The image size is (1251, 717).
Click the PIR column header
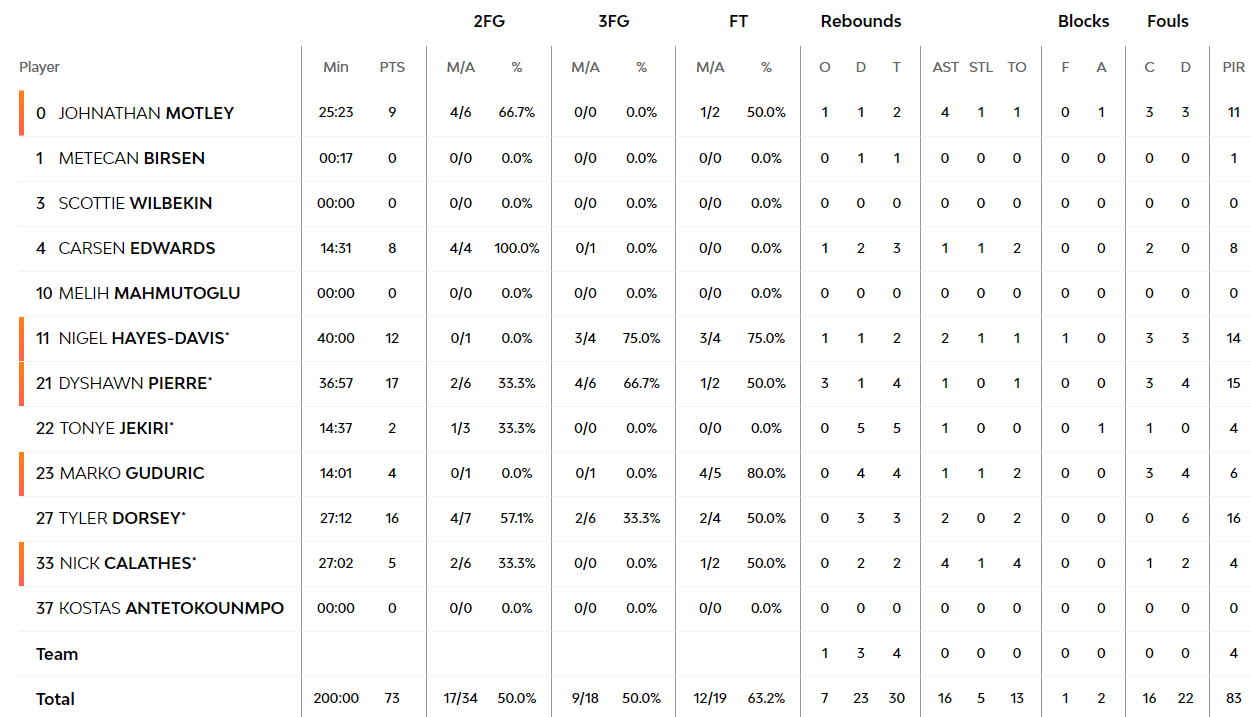pos(1234,67)
